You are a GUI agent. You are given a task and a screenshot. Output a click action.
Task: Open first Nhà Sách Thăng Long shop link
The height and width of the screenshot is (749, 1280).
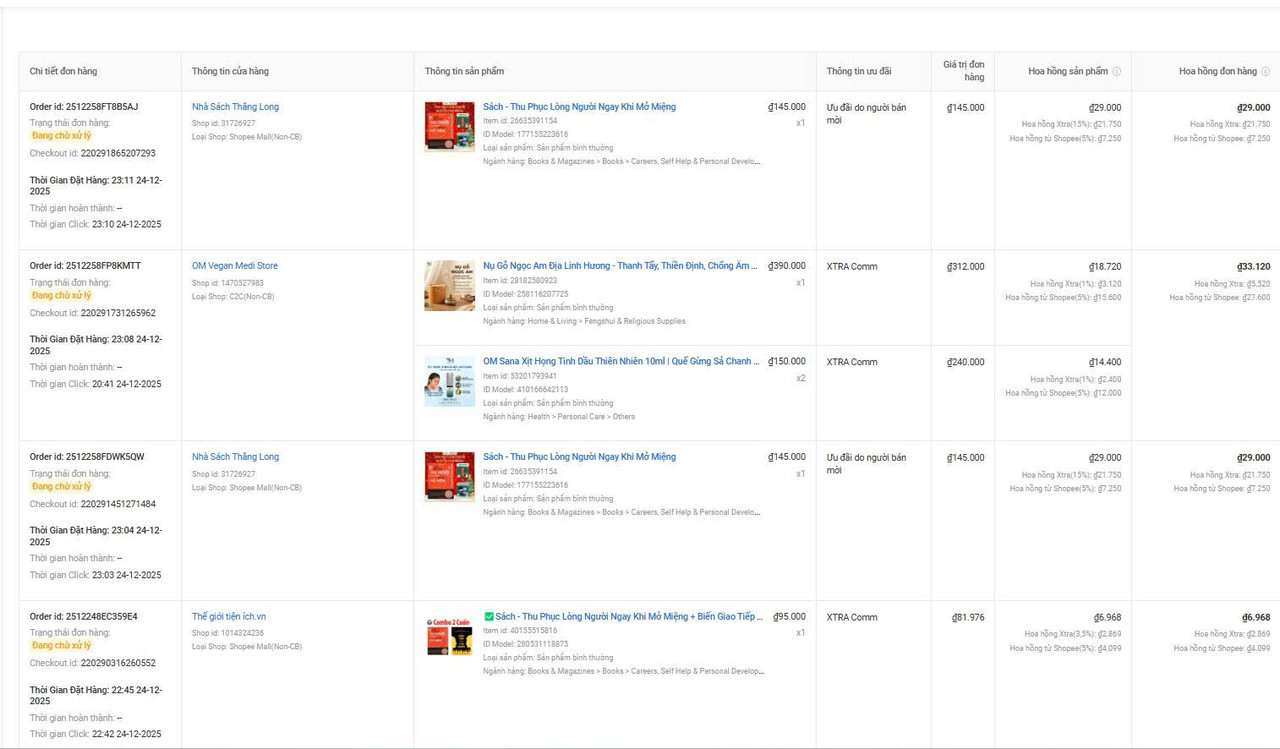[x=235, y=107]
